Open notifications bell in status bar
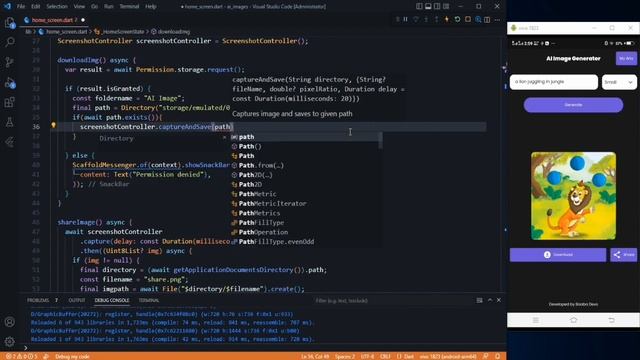640x360 pixels. point(498,356)
